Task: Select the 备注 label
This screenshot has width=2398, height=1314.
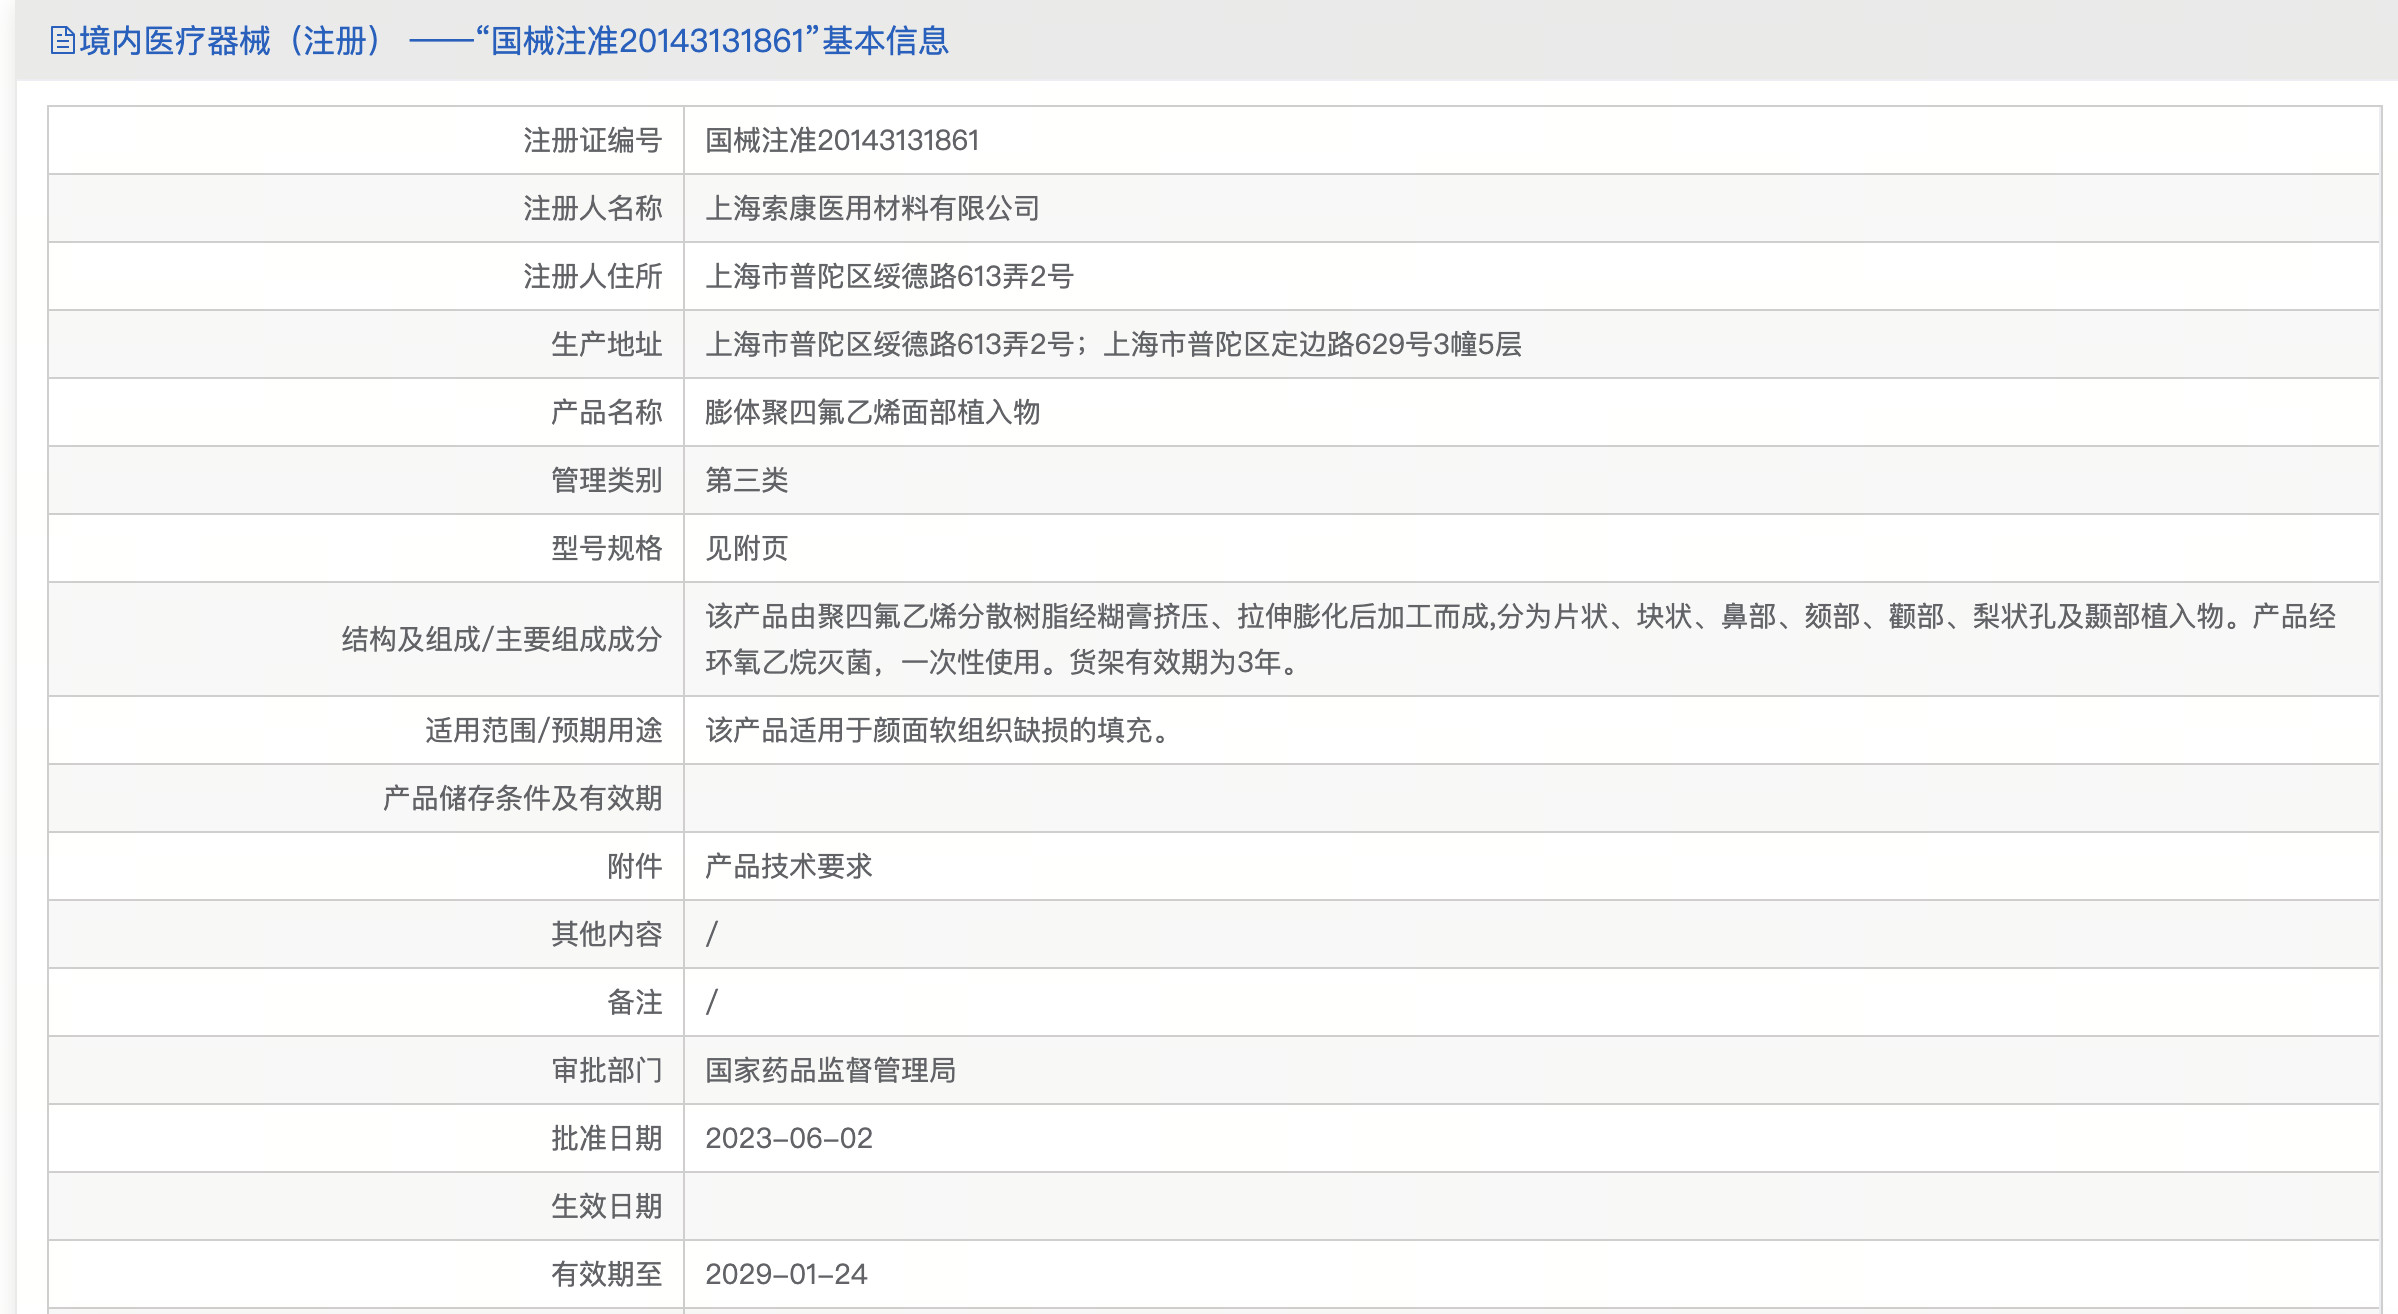Action: 634,1002
